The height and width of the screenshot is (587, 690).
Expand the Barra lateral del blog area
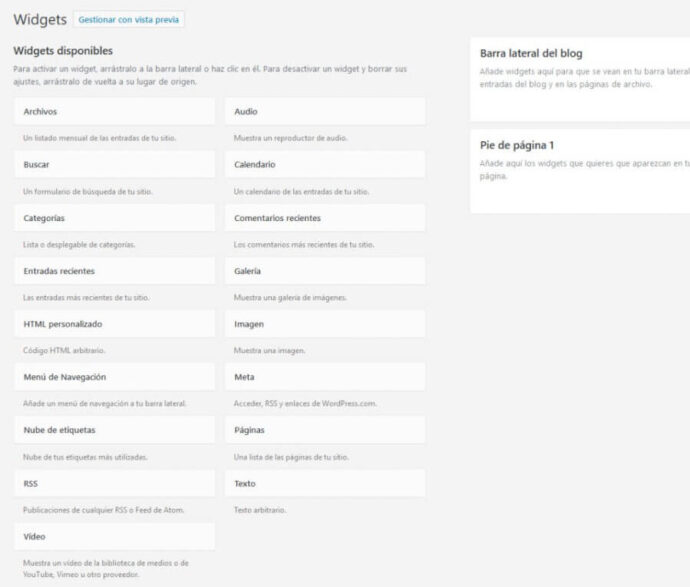tap(580, 54)
